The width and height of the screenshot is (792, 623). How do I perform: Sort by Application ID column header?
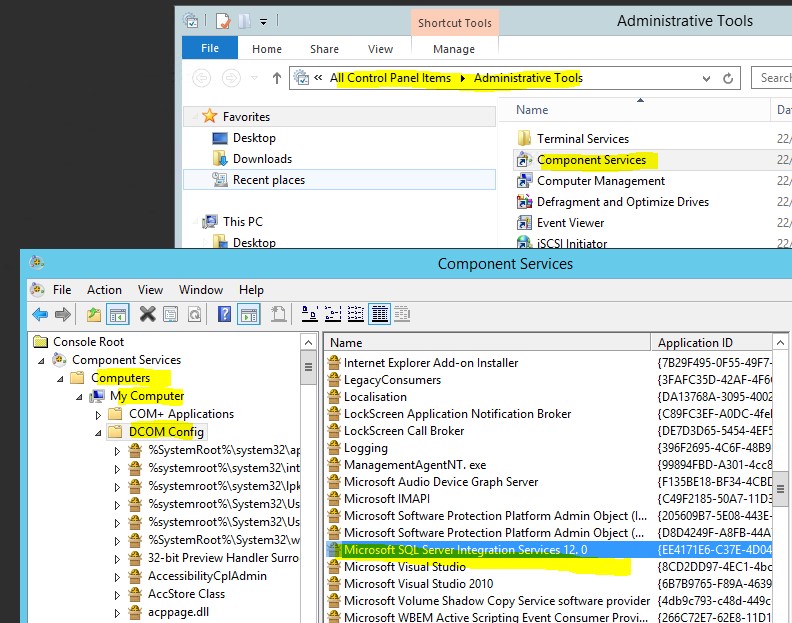pyautogui.click(x=712, y=343)
